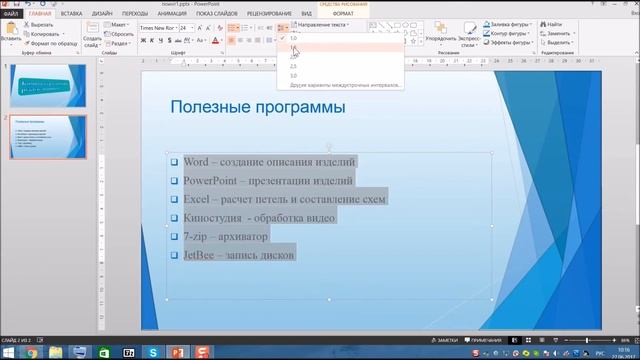The height and width of the screenshot is (360, 640).
Task: Click Shape Effects (Эффекты фигуры)
Action: coord(509,42)
